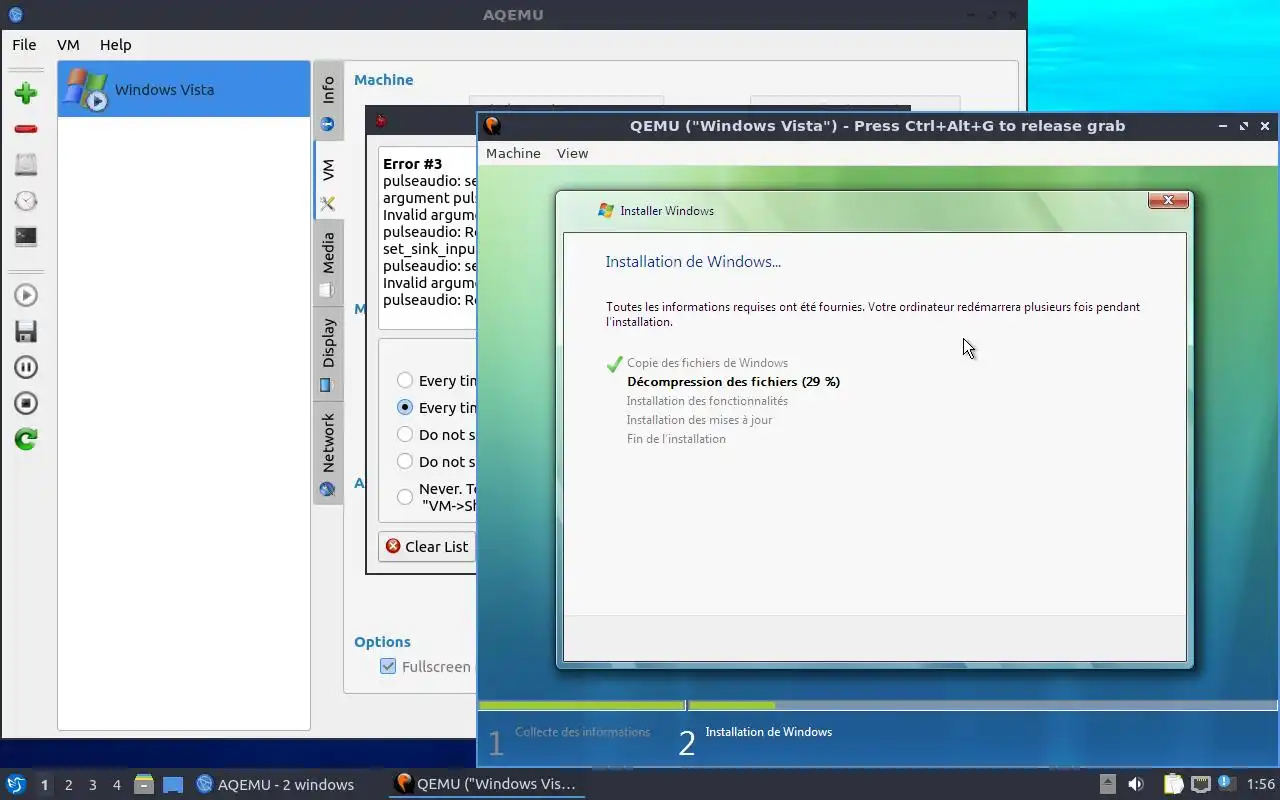Open the file manager icon in taskbar
Viewport: 1280px width, 800px height.
(x=144, y=785)
